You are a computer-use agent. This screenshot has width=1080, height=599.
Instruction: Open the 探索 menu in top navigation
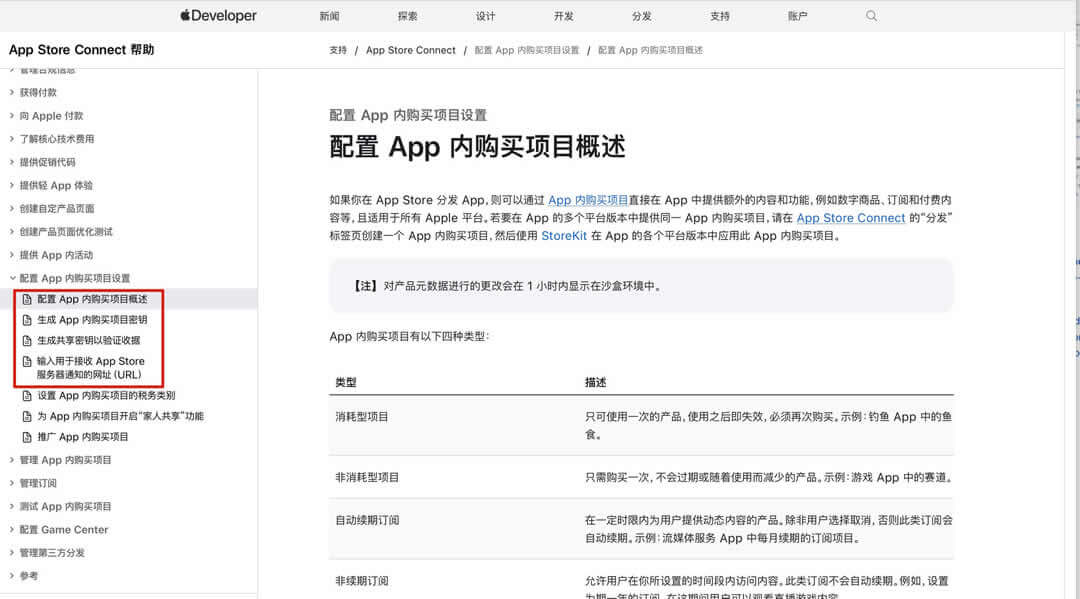[407, 16]
